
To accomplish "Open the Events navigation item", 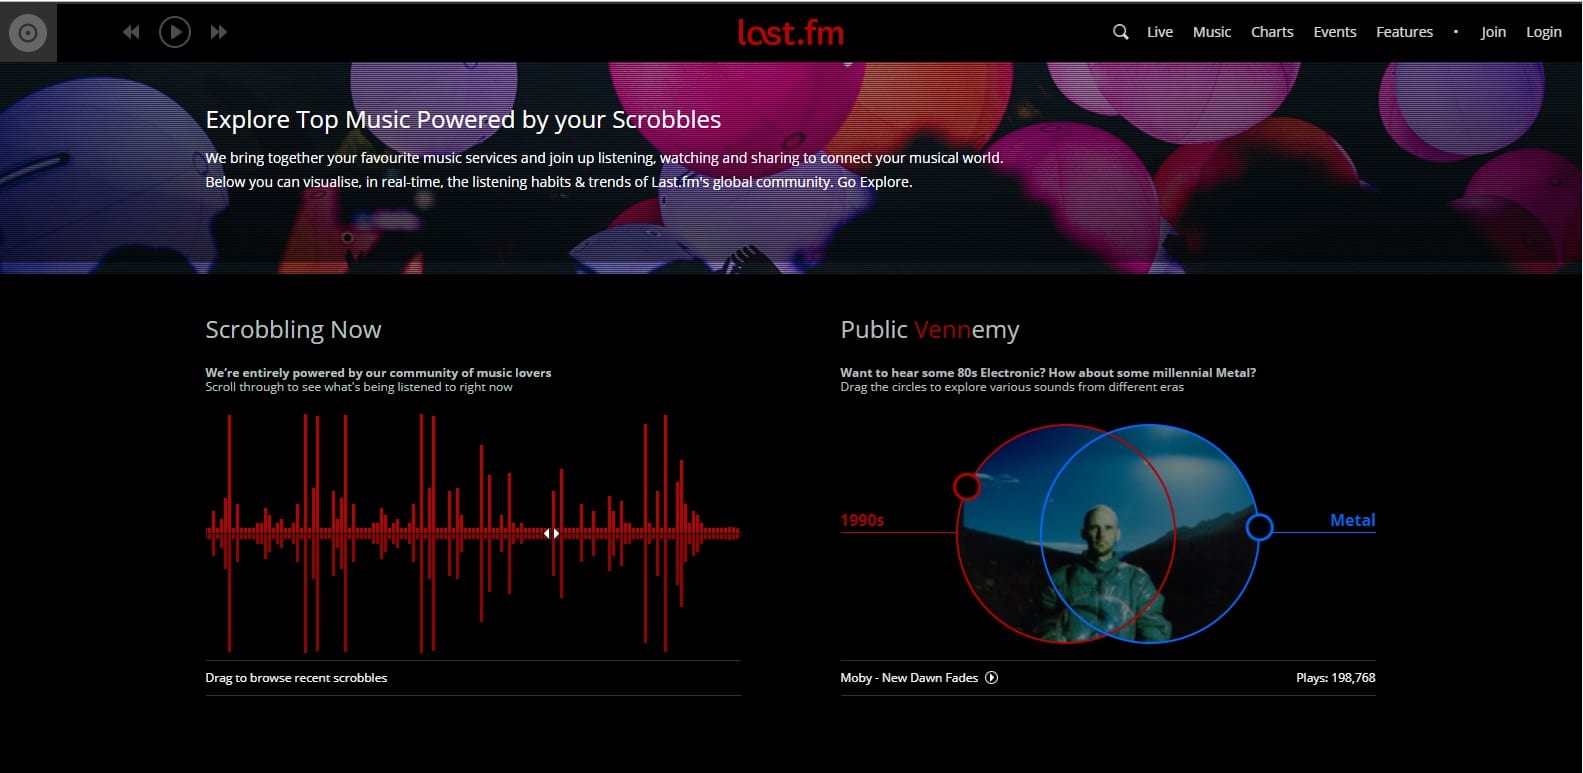I will click(x=1334, y=32).
